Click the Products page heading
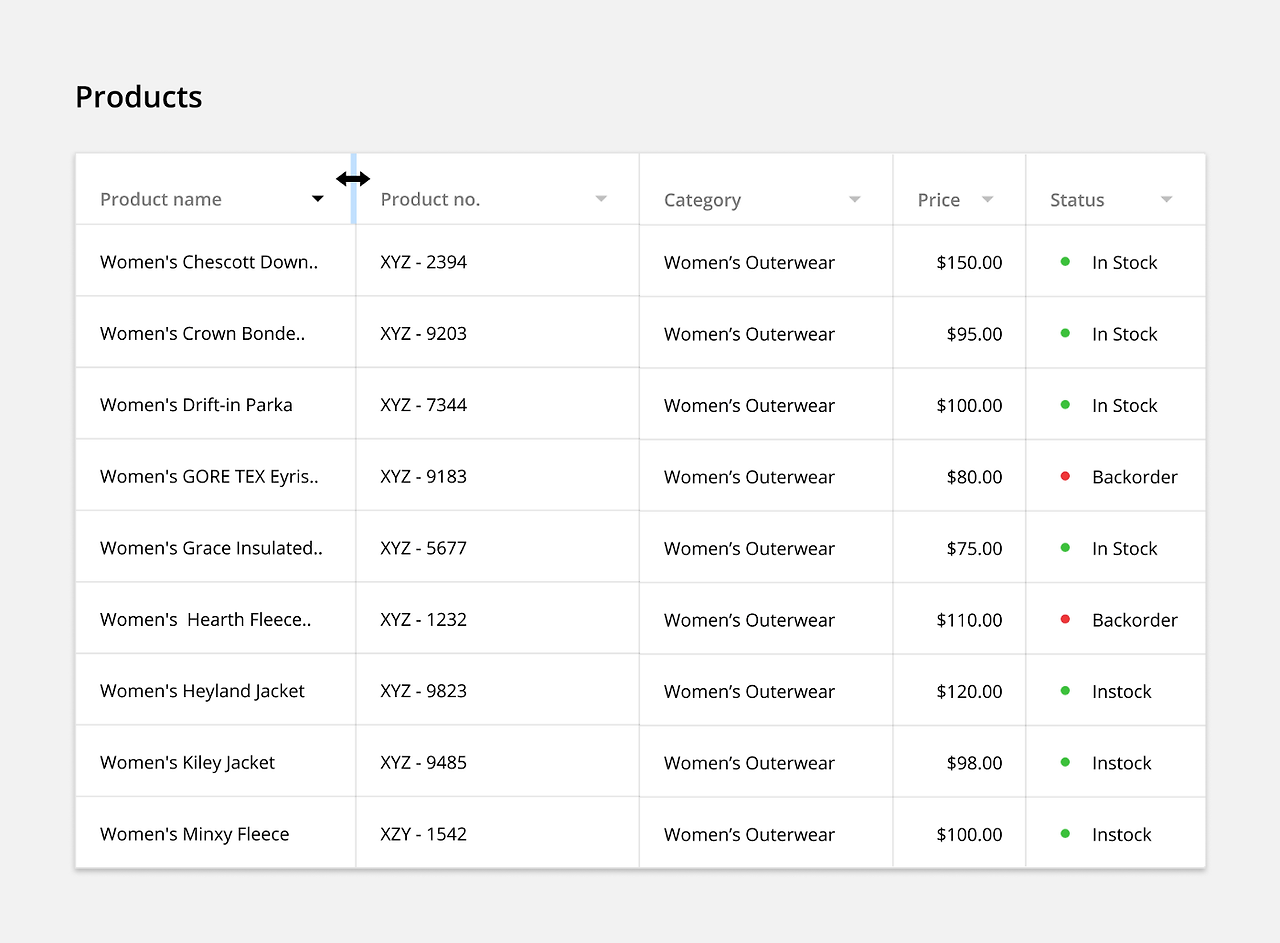The width and height of the screenshot is (1280, 943). (138, 96)
